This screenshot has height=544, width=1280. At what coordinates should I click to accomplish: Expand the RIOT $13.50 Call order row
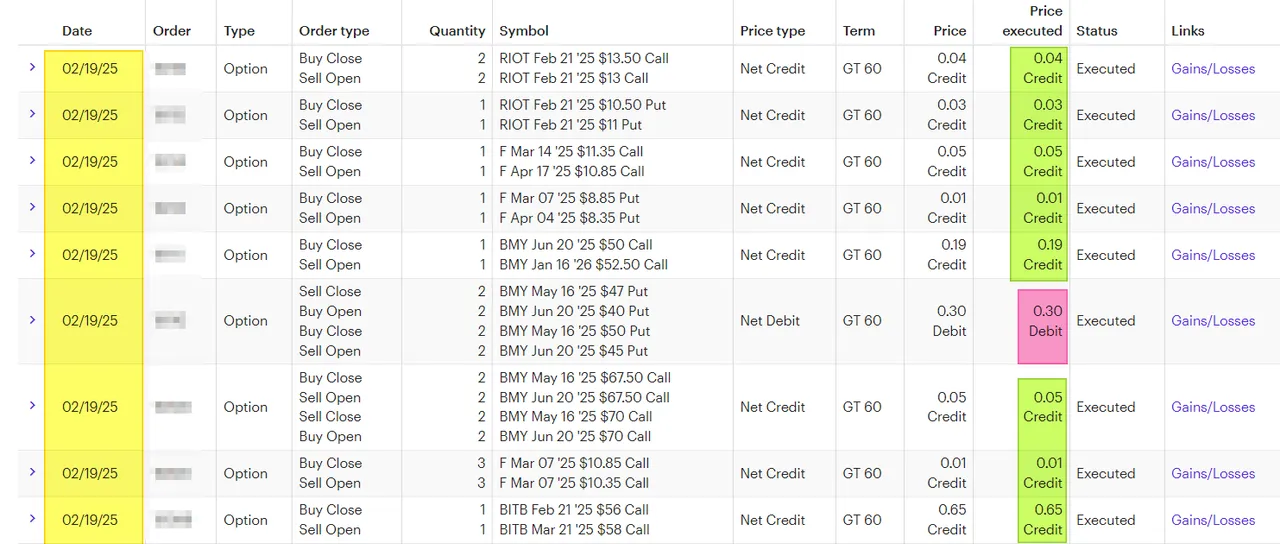tap(32, 67)
